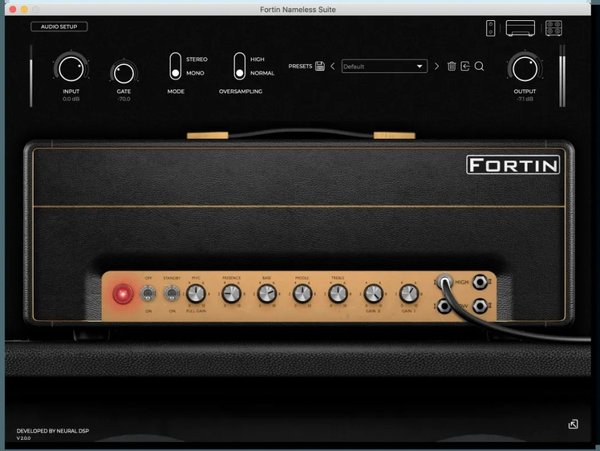Click the Low input jack on the left
This screenshot has height=451, width=600.
(444, 306)
